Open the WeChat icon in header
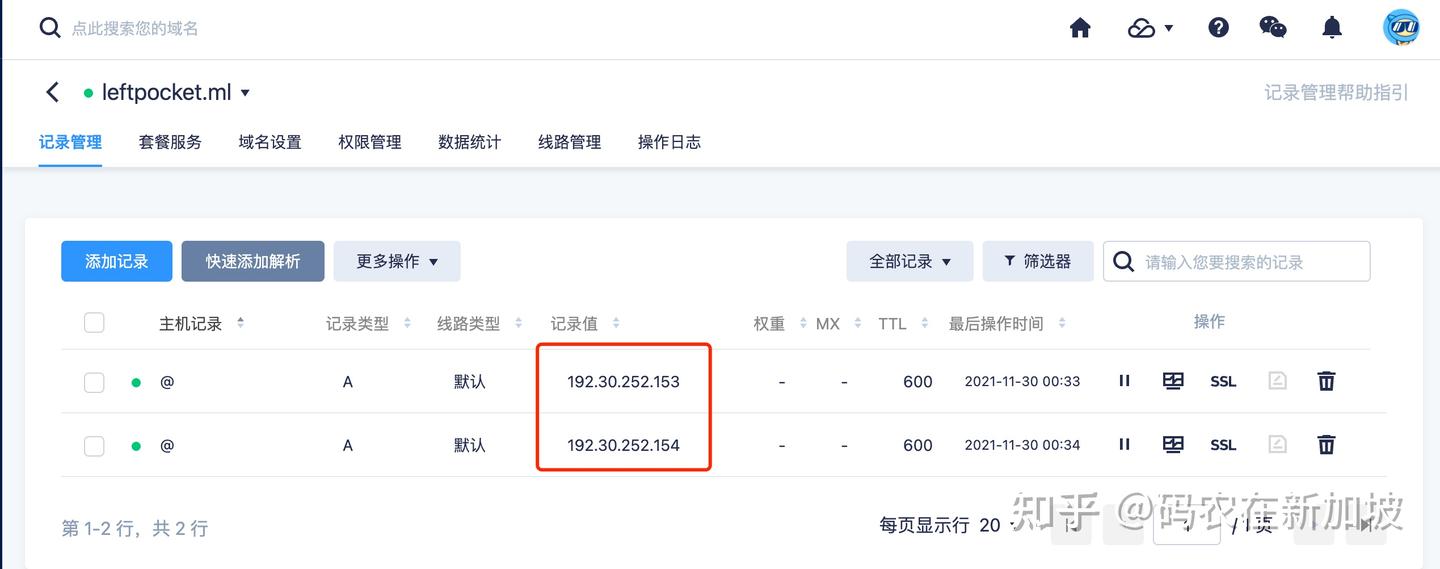Image resolution: width=1440 pixels, height=569 pixels. click(1272, 28)
